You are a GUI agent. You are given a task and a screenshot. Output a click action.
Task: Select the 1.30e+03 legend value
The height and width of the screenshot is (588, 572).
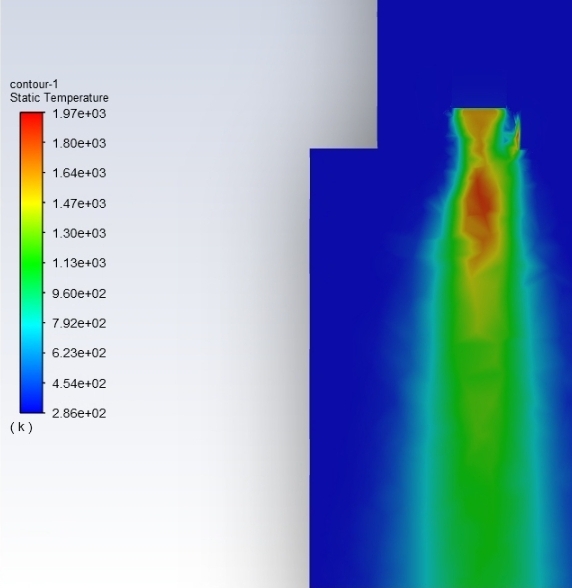pos(79,233)
